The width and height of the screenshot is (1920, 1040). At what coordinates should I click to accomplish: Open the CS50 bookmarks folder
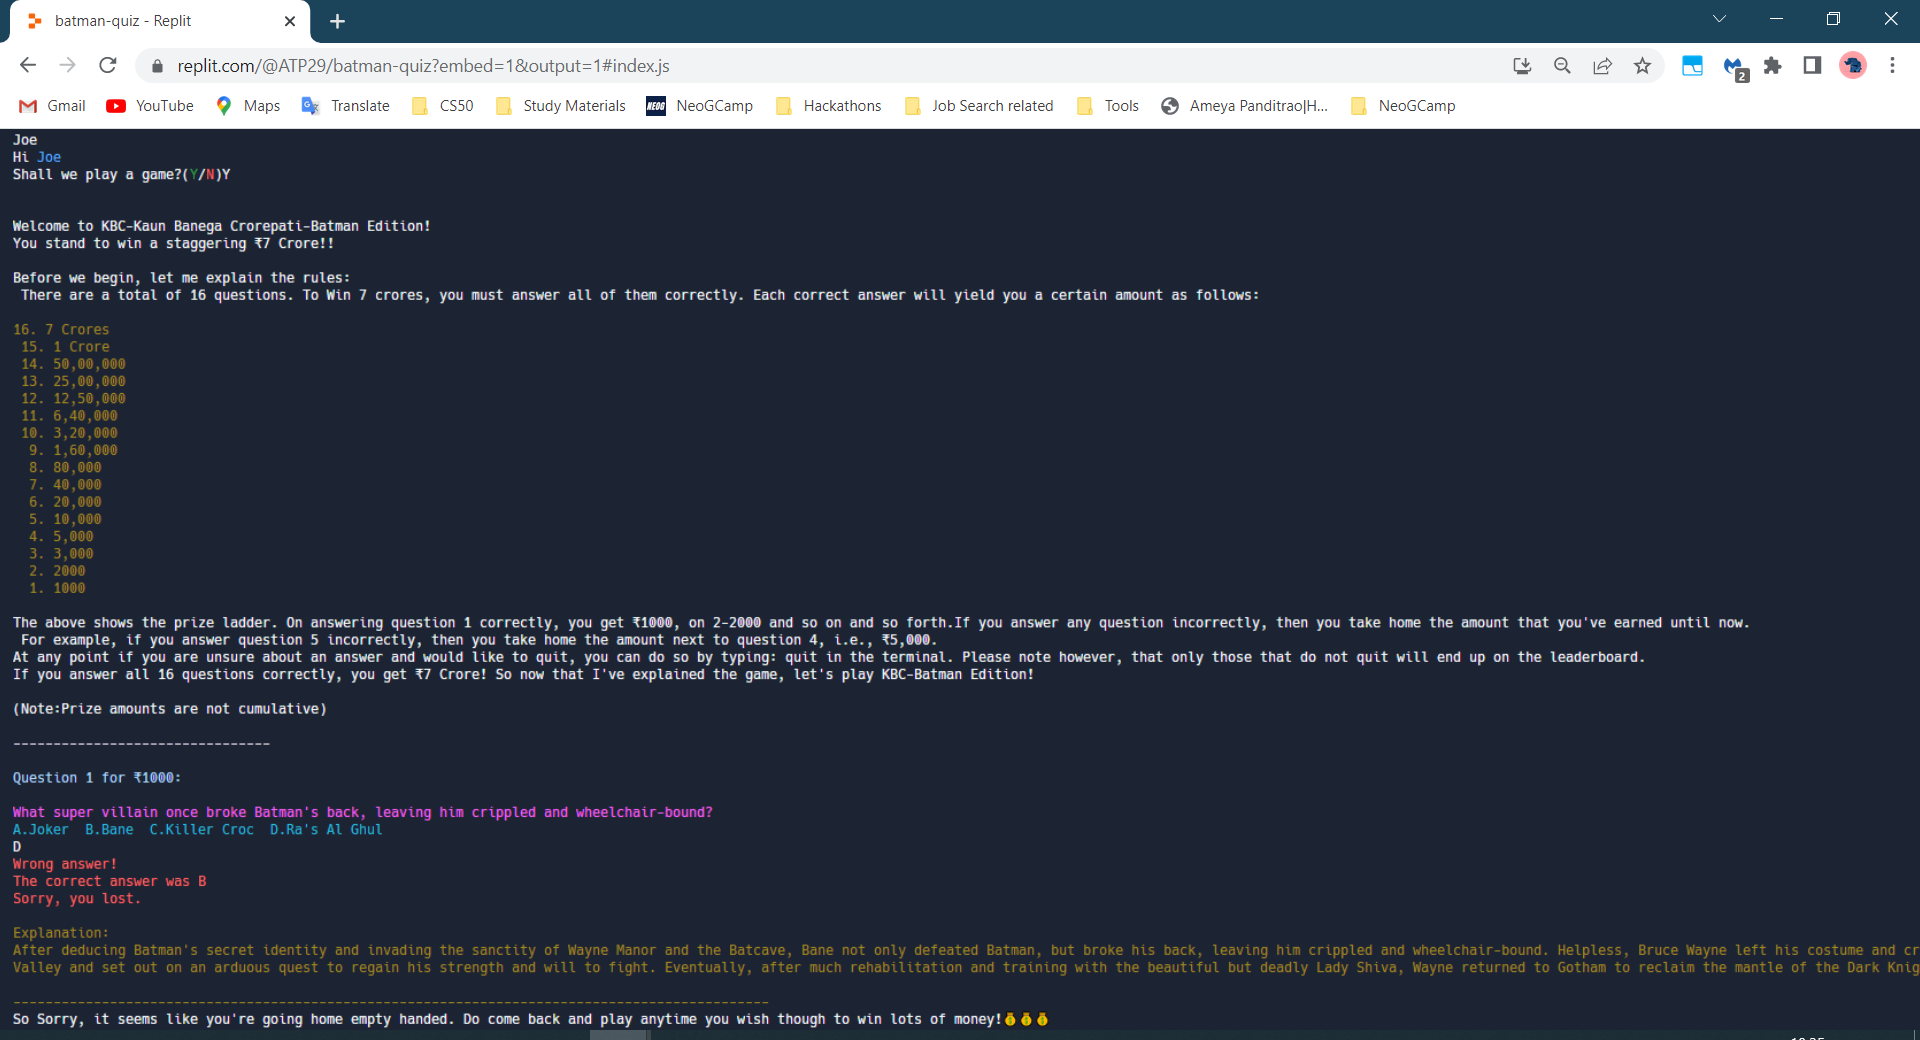point(442,106)
